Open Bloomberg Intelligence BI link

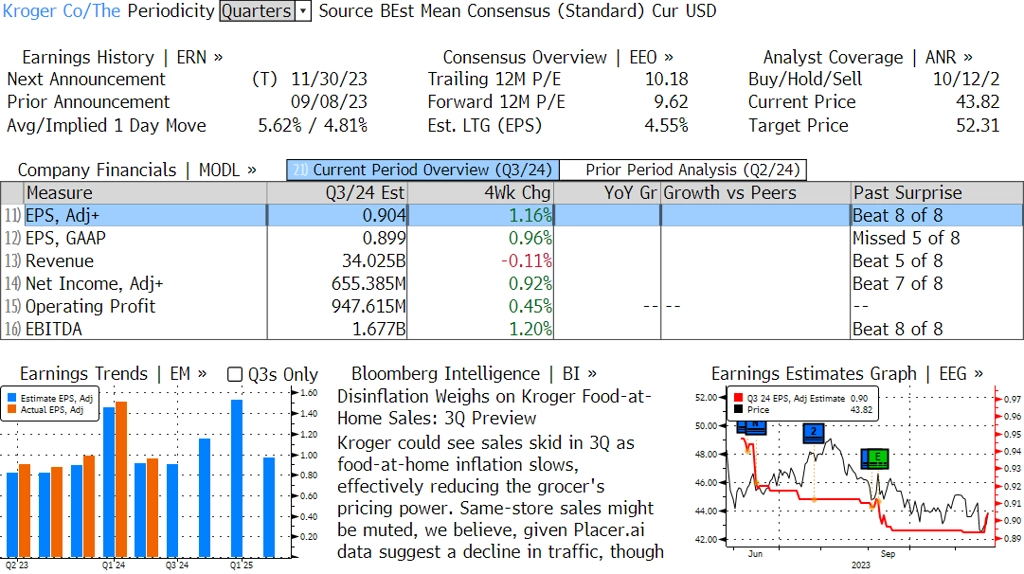[473, 374]
